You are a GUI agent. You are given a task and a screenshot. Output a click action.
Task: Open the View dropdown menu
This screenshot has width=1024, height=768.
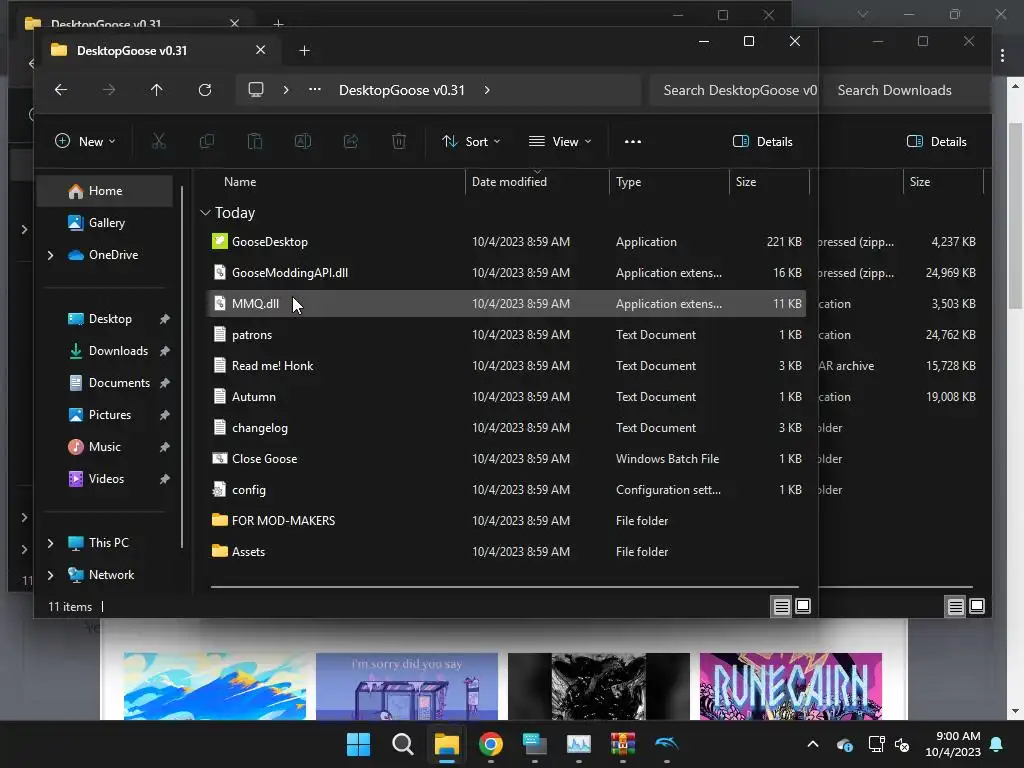pyautogui.click(x=560, y=142)
